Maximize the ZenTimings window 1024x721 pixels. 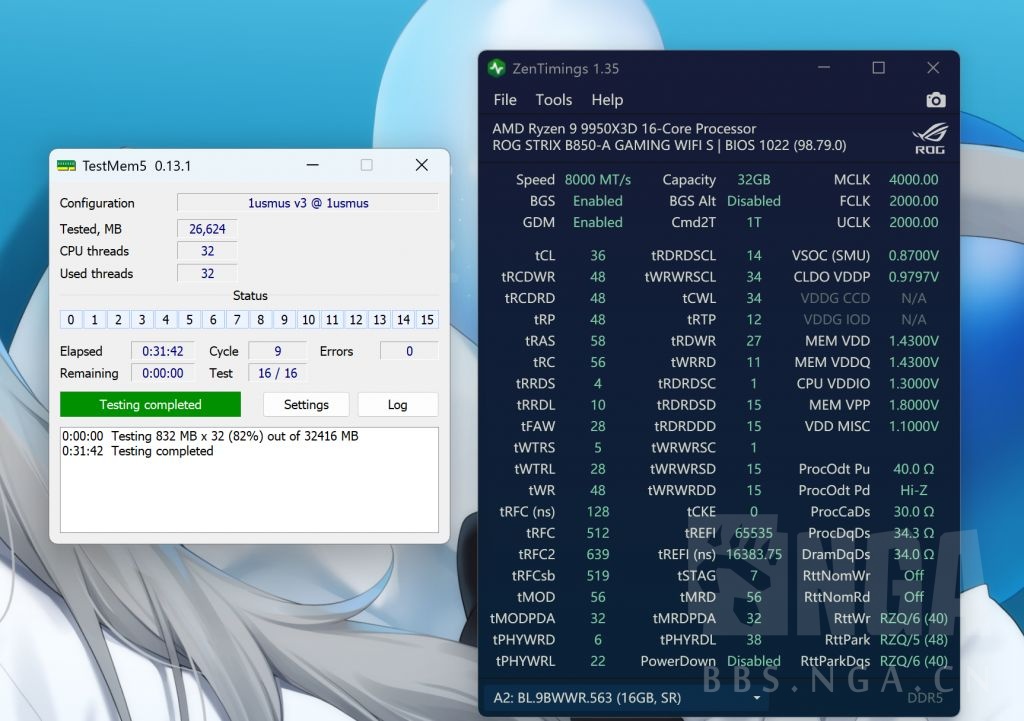878,68
